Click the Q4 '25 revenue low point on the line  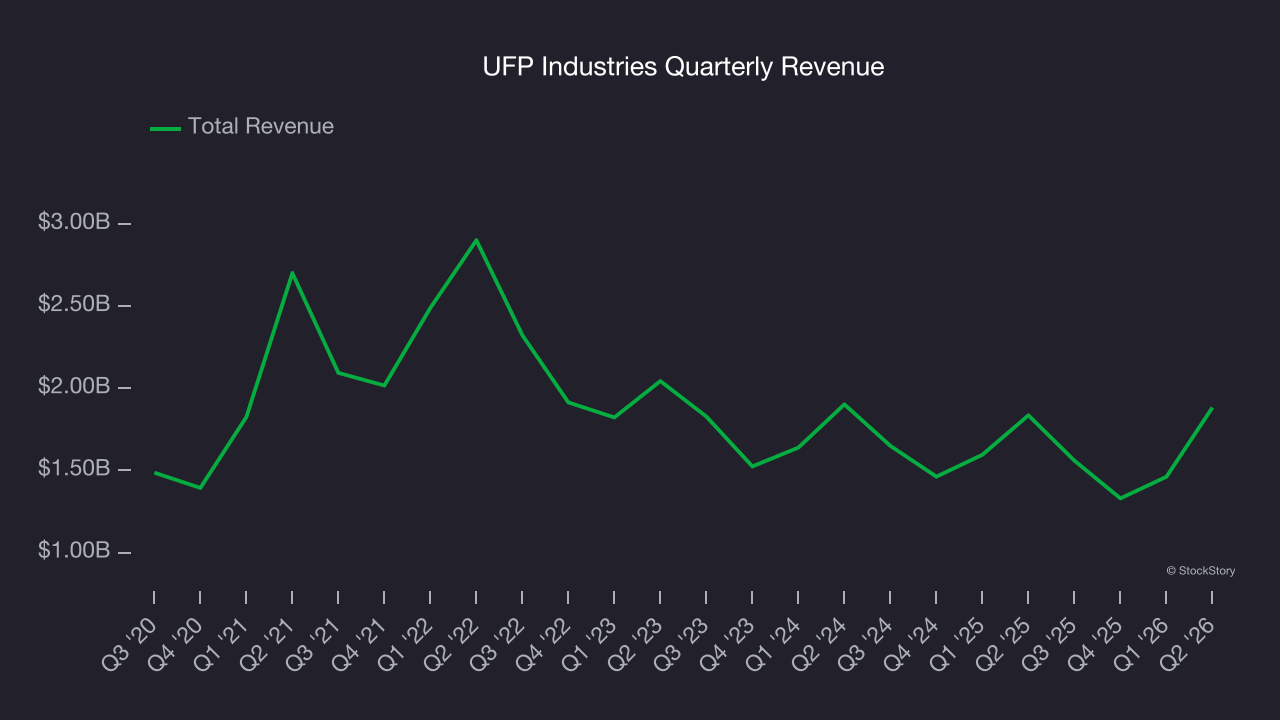click(1120, 498)
